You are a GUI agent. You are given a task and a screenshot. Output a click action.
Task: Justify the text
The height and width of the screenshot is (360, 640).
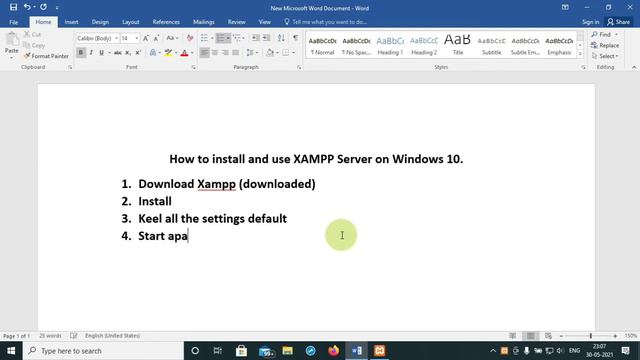click(x=235, y=53)
